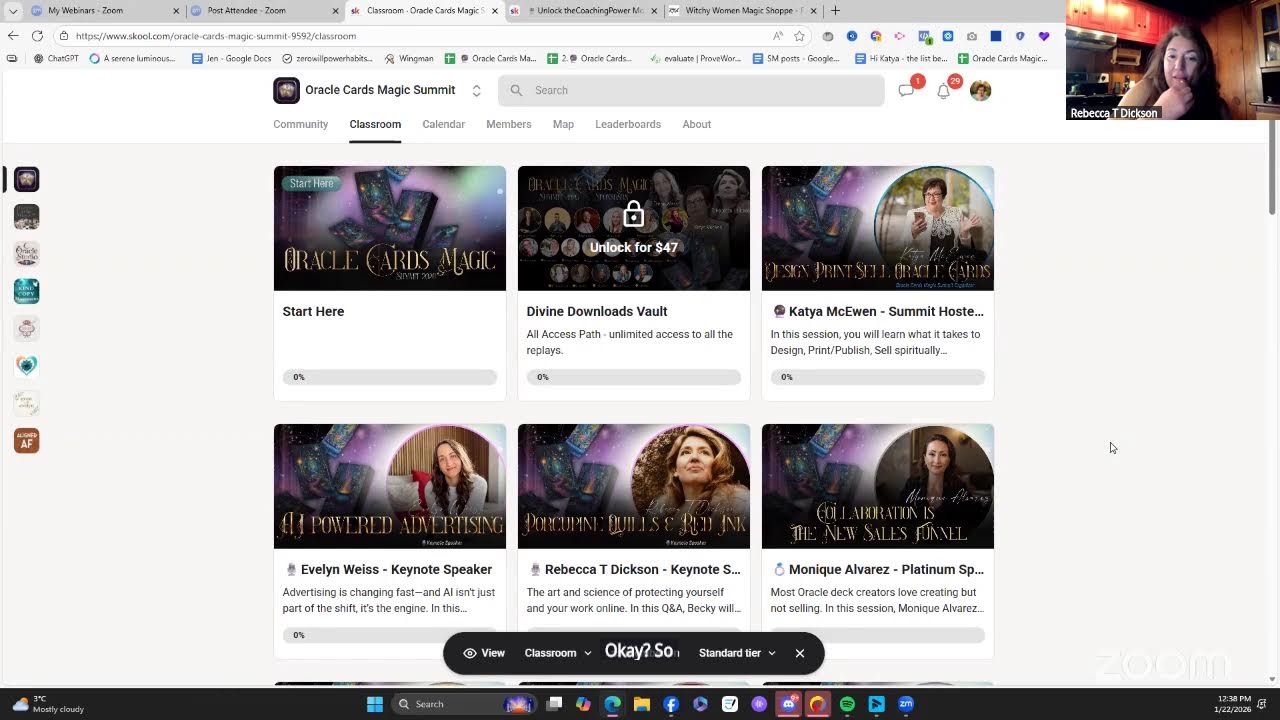Viewport: 1280px width, 720px height.
Task: Go back with the browser back arrow
Action: point(13,36)
